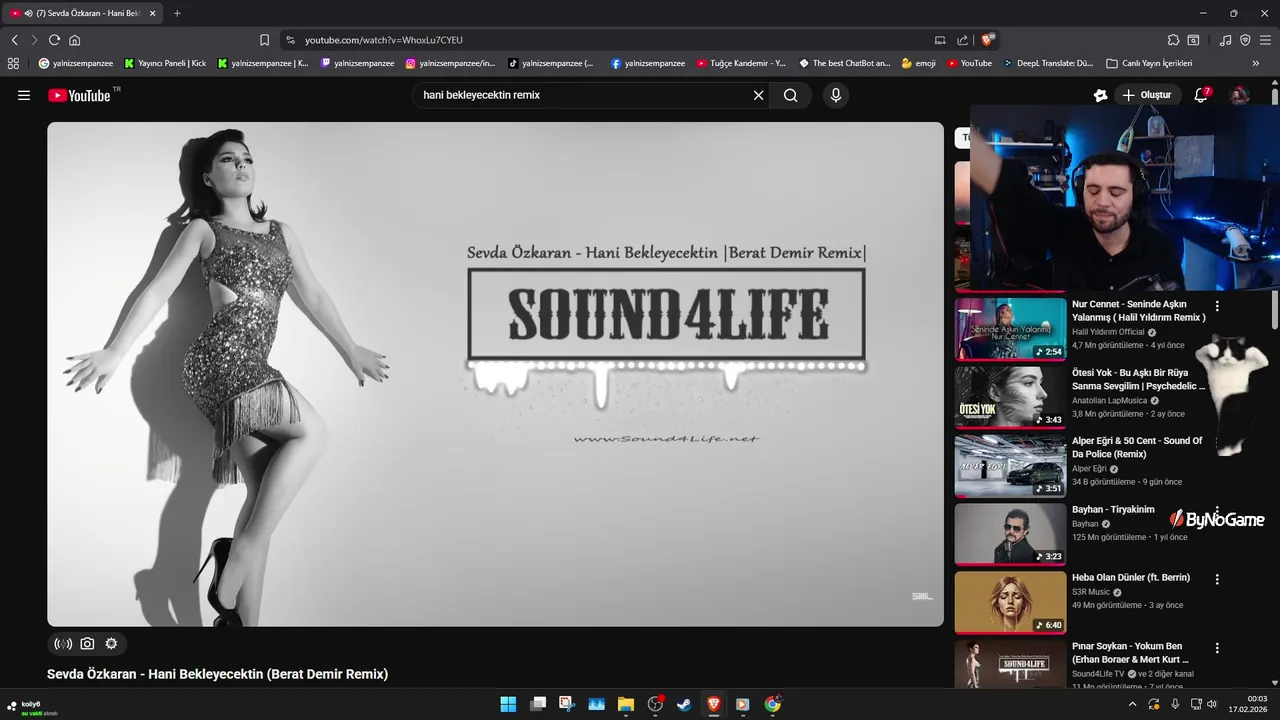Open Steam from taskbar
Image resolution: width=1280 pixels, height=720 pixels.
[x=684, y=704]
